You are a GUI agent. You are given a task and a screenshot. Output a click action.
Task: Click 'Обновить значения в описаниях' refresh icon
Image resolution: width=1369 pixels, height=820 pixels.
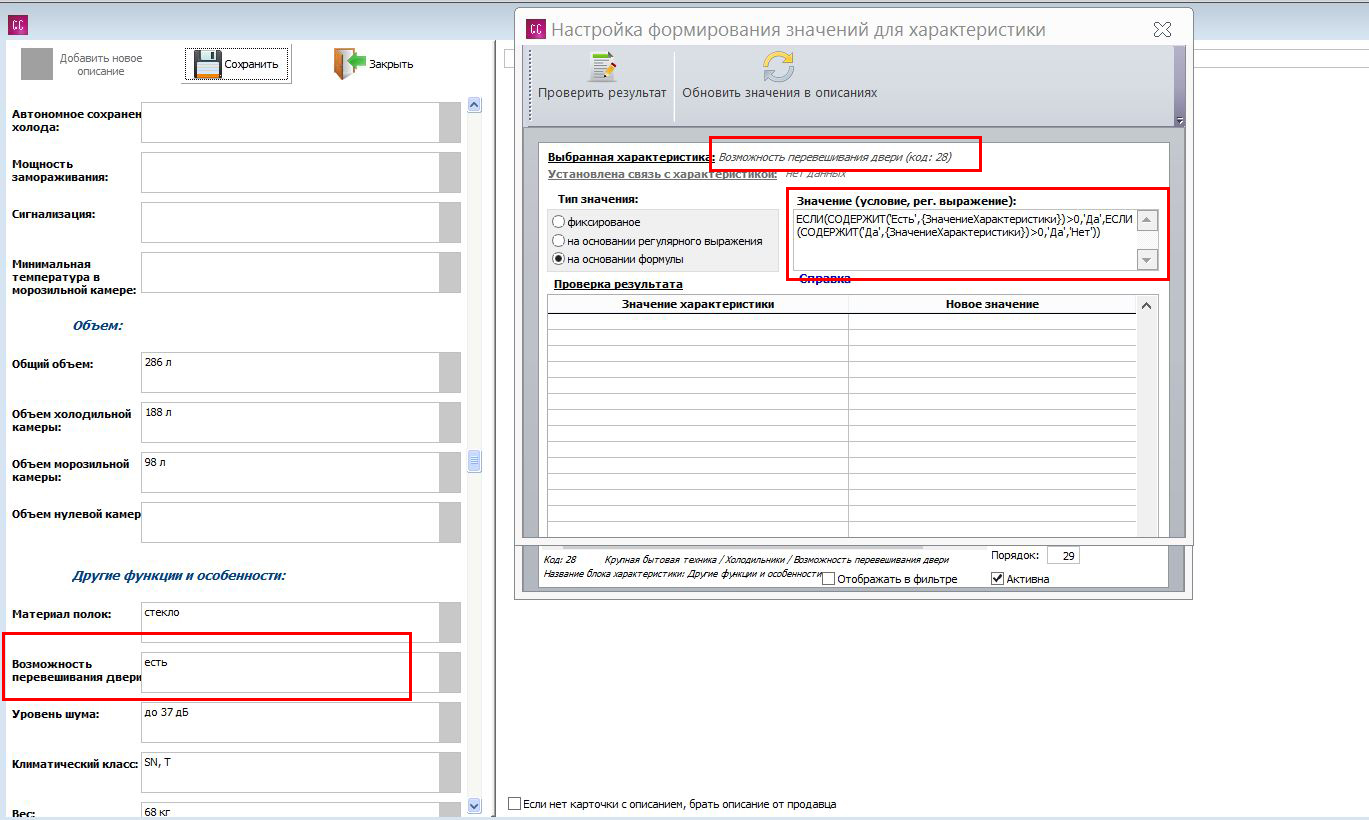click(779, 67)
